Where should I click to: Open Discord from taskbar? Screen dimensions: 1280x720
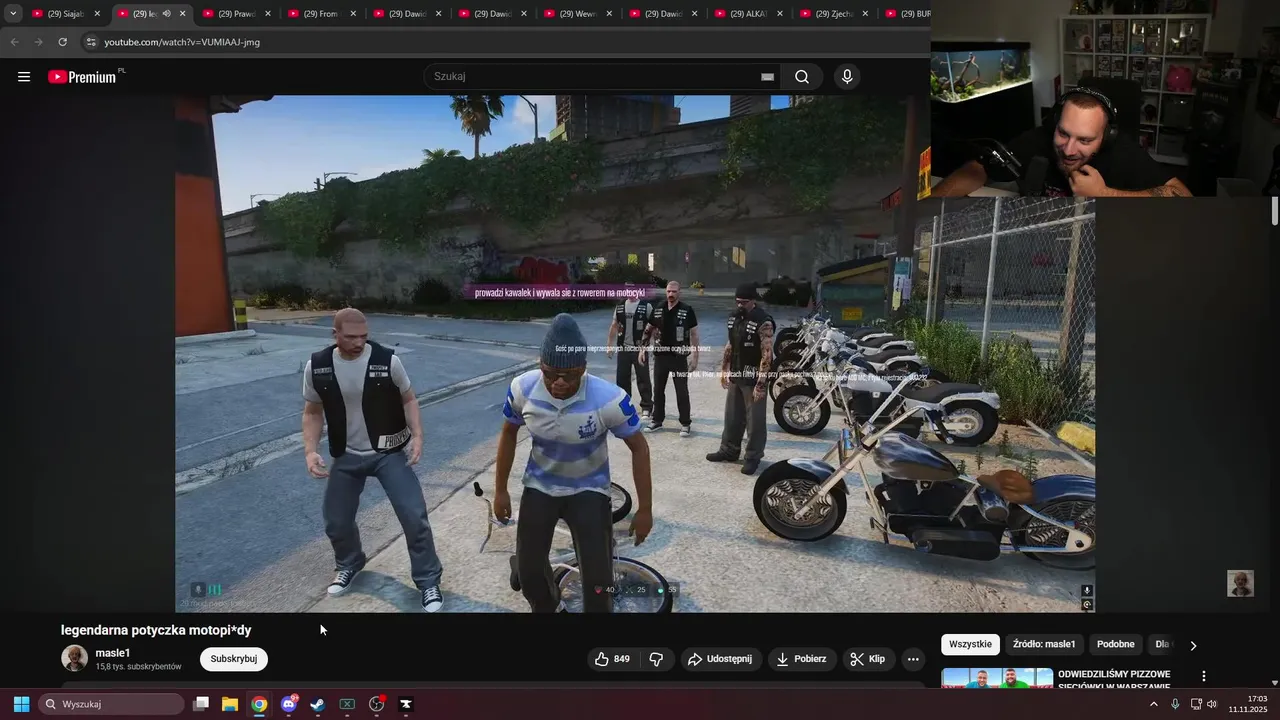point(289,704)
